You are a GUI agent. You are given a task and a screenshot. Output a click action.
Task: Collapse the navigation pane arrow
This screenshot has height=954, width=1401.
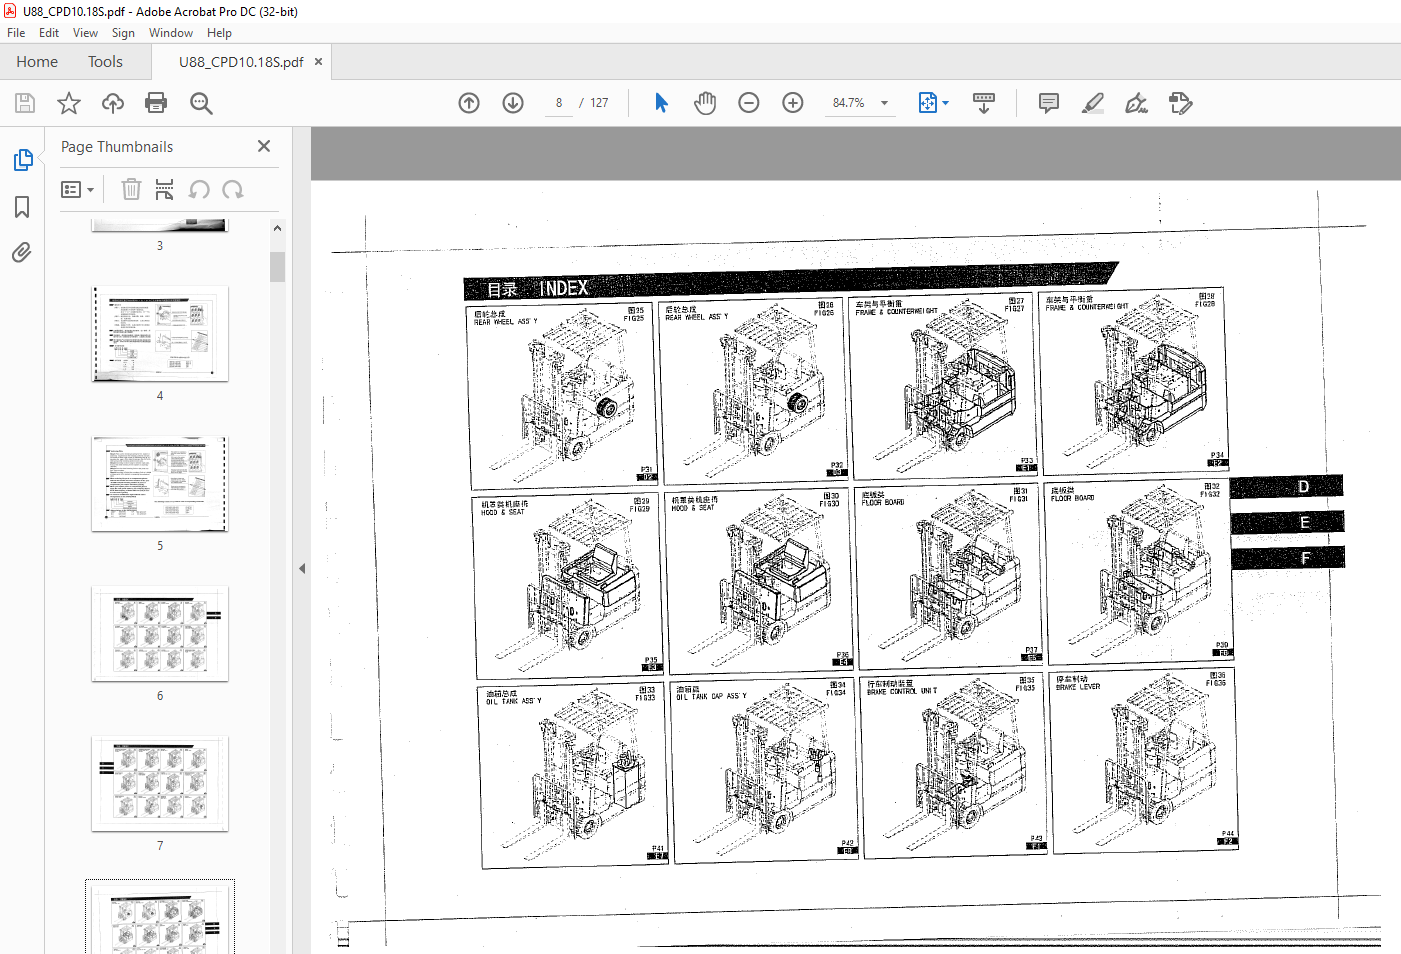(301, 568)
